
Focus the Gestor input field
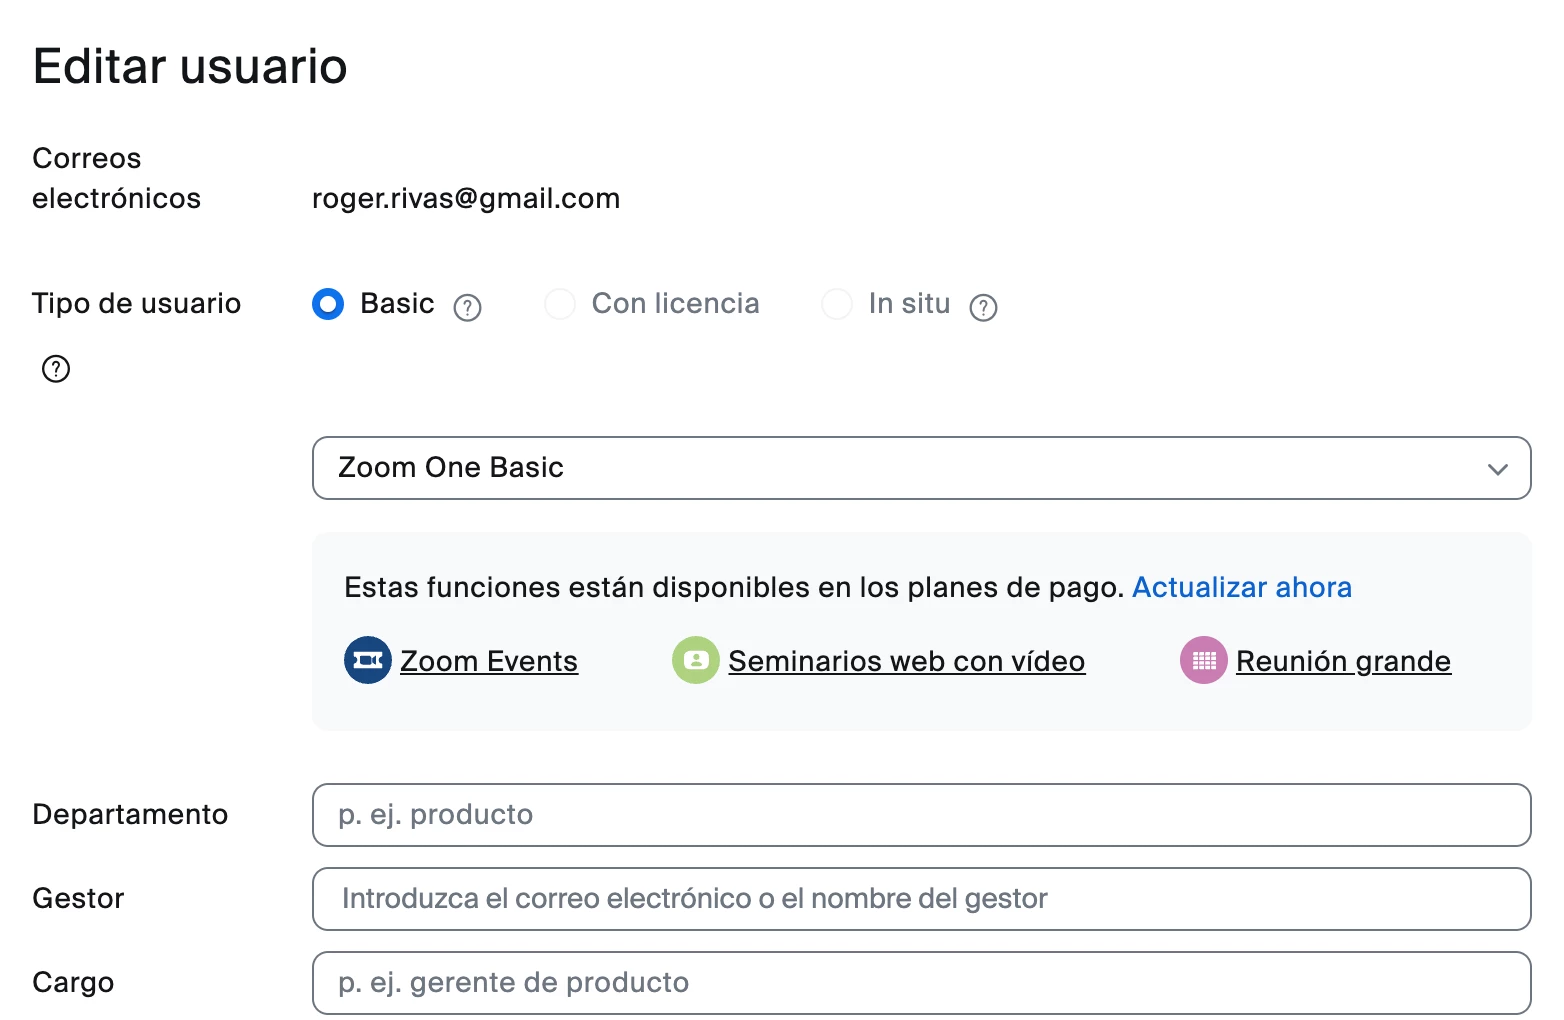tap(922, 899)
